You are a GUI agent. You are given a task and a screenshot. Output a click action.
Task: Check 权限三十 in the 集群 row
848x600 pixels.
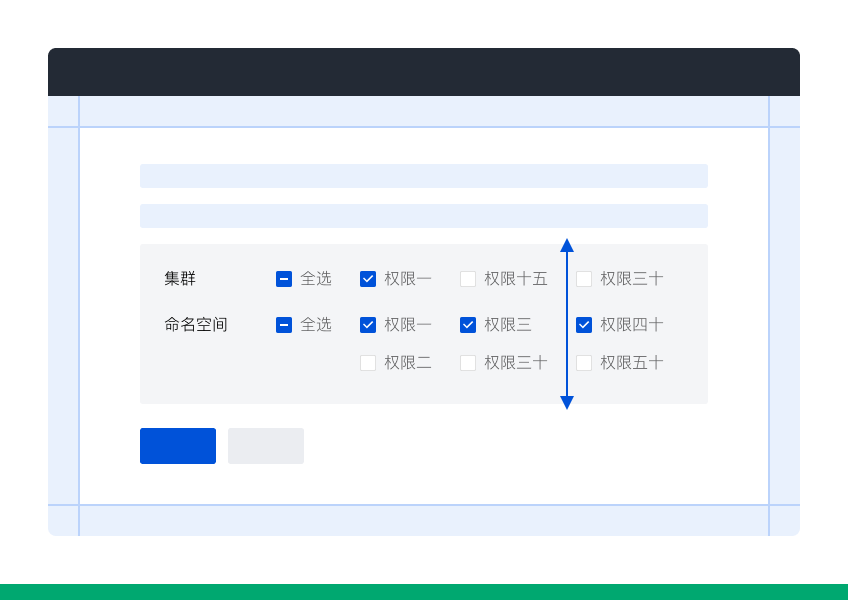point(584,279)
